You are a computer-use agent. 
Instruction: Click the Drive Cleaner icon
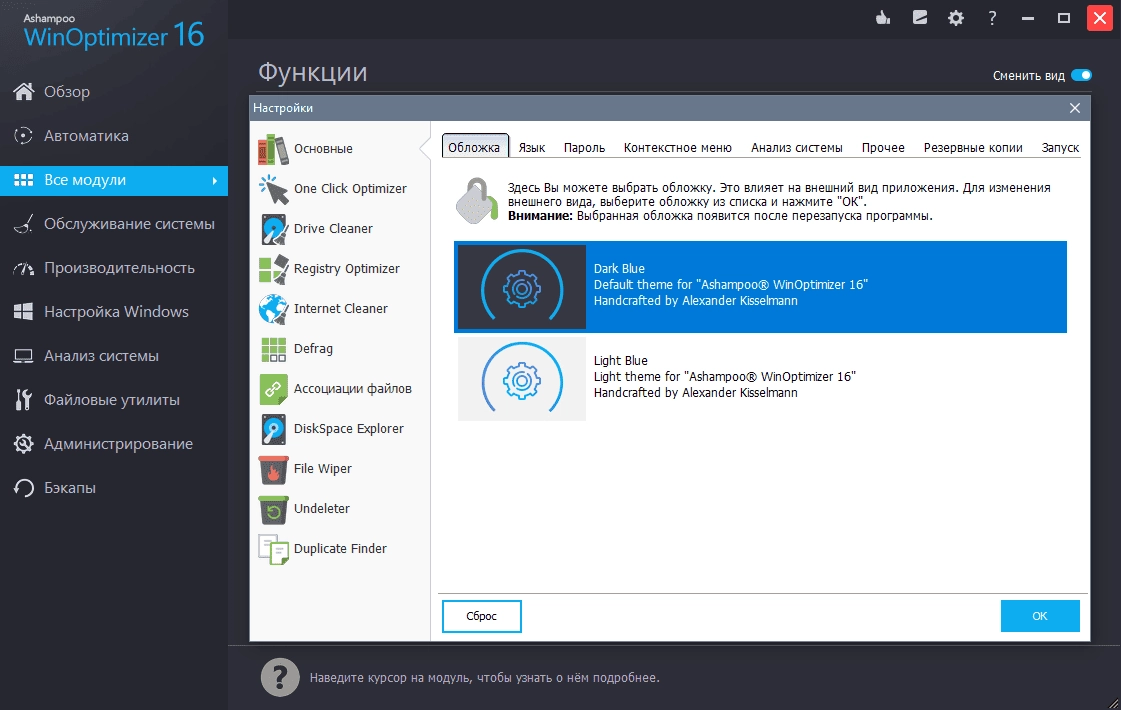(x=273, y=229)
